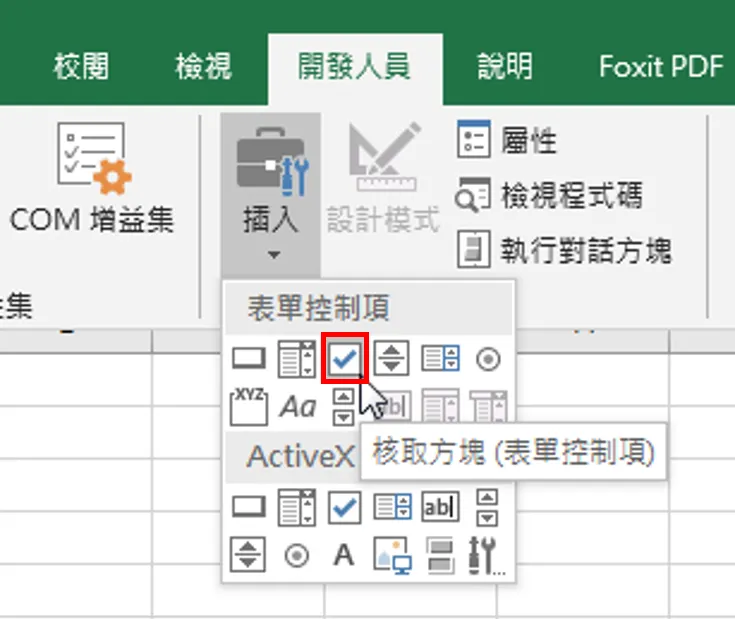
Task: Insert form control scroll bar
Action: [x=343, y=407]
